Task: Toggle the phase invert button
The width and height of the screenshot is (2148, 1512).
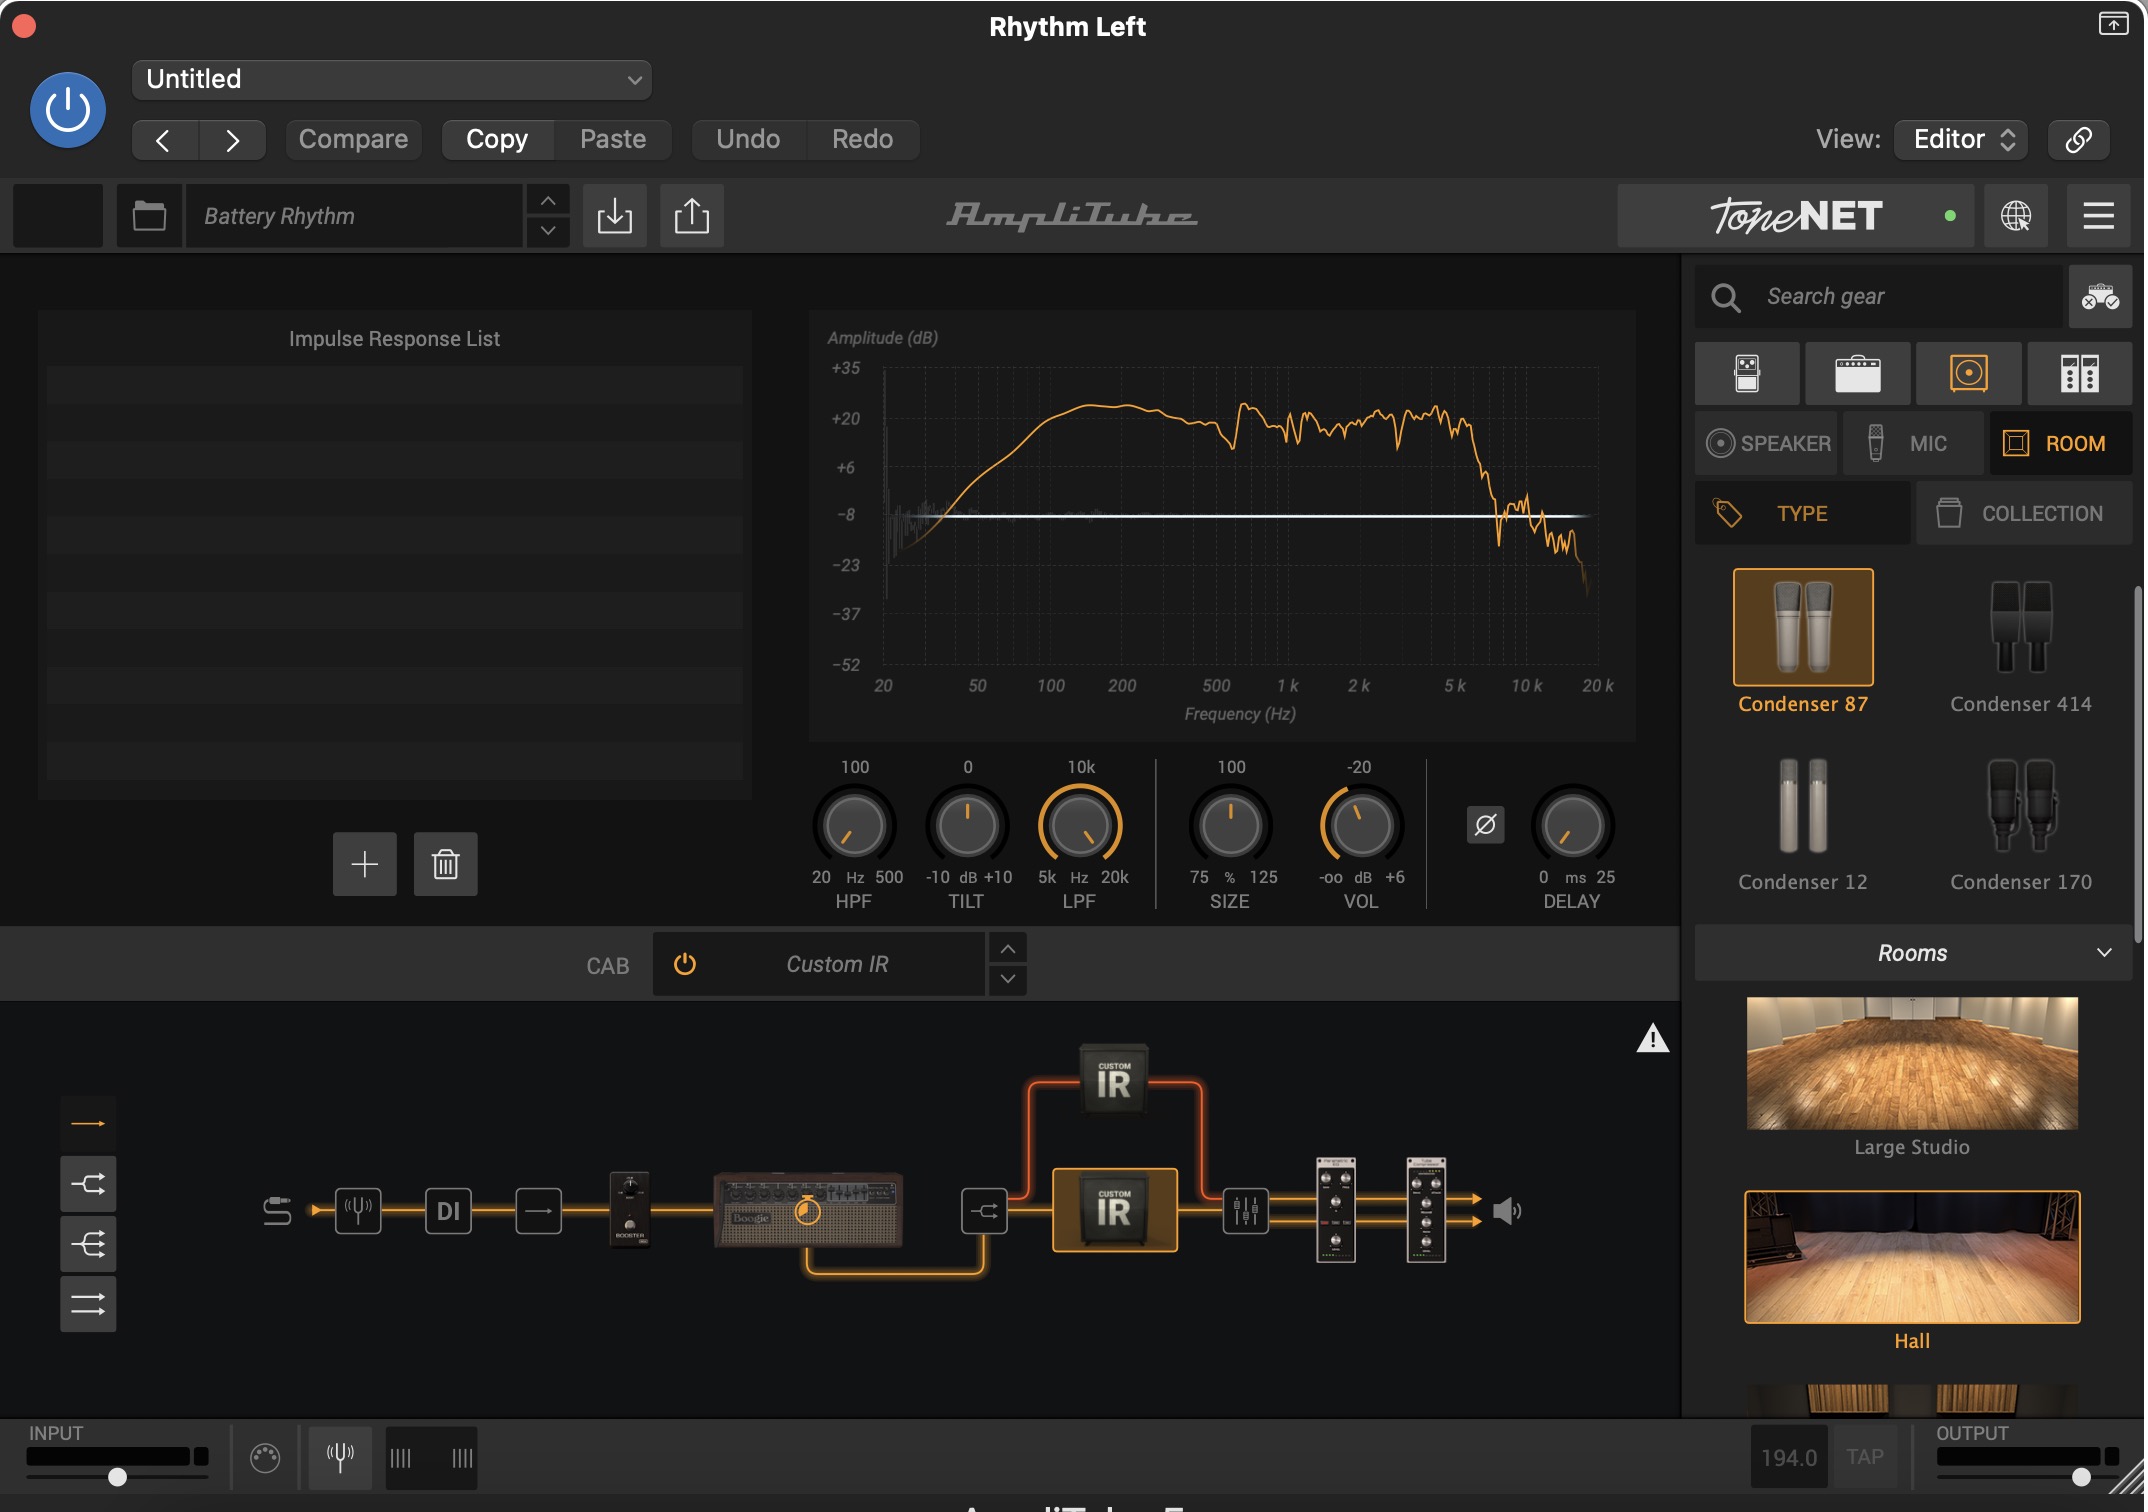Action: coord(1486,825)
